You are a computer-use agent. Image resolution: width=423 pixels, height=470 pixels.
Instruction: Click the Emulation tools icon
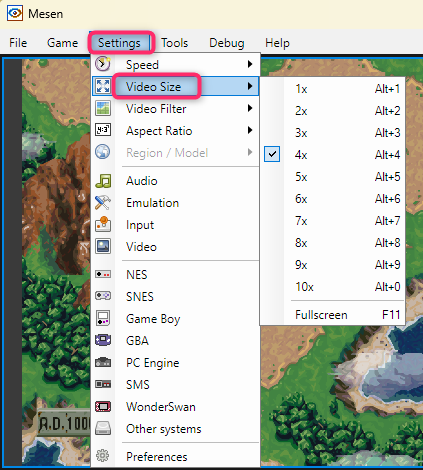103,203
